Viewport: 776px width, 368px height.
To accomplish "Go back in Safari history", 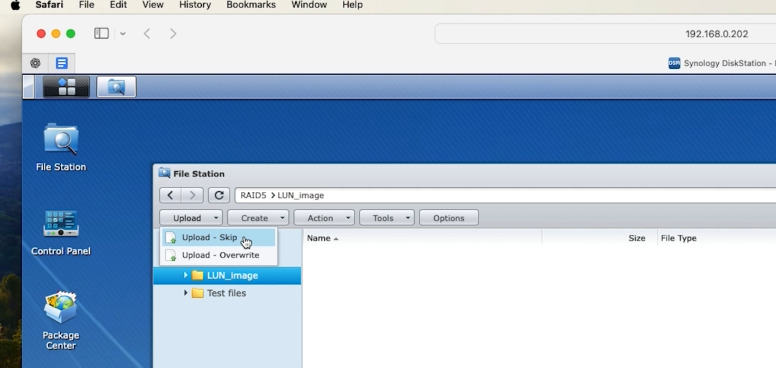I will tap(147, 34).
